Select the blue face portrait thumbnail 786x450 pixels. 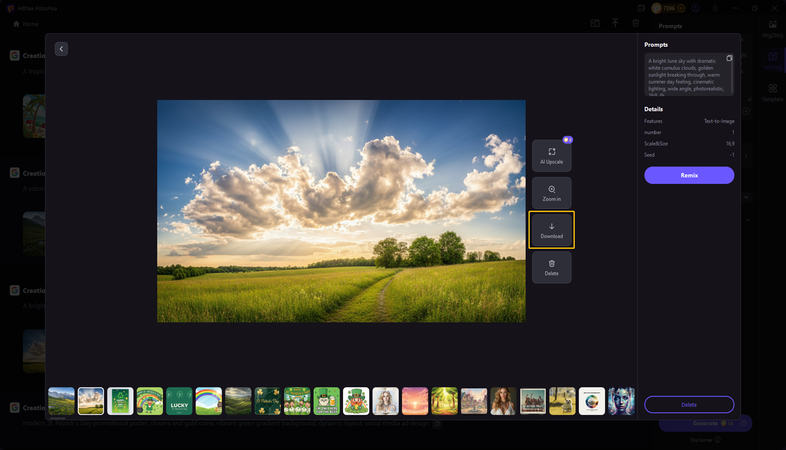pos(621,401)
